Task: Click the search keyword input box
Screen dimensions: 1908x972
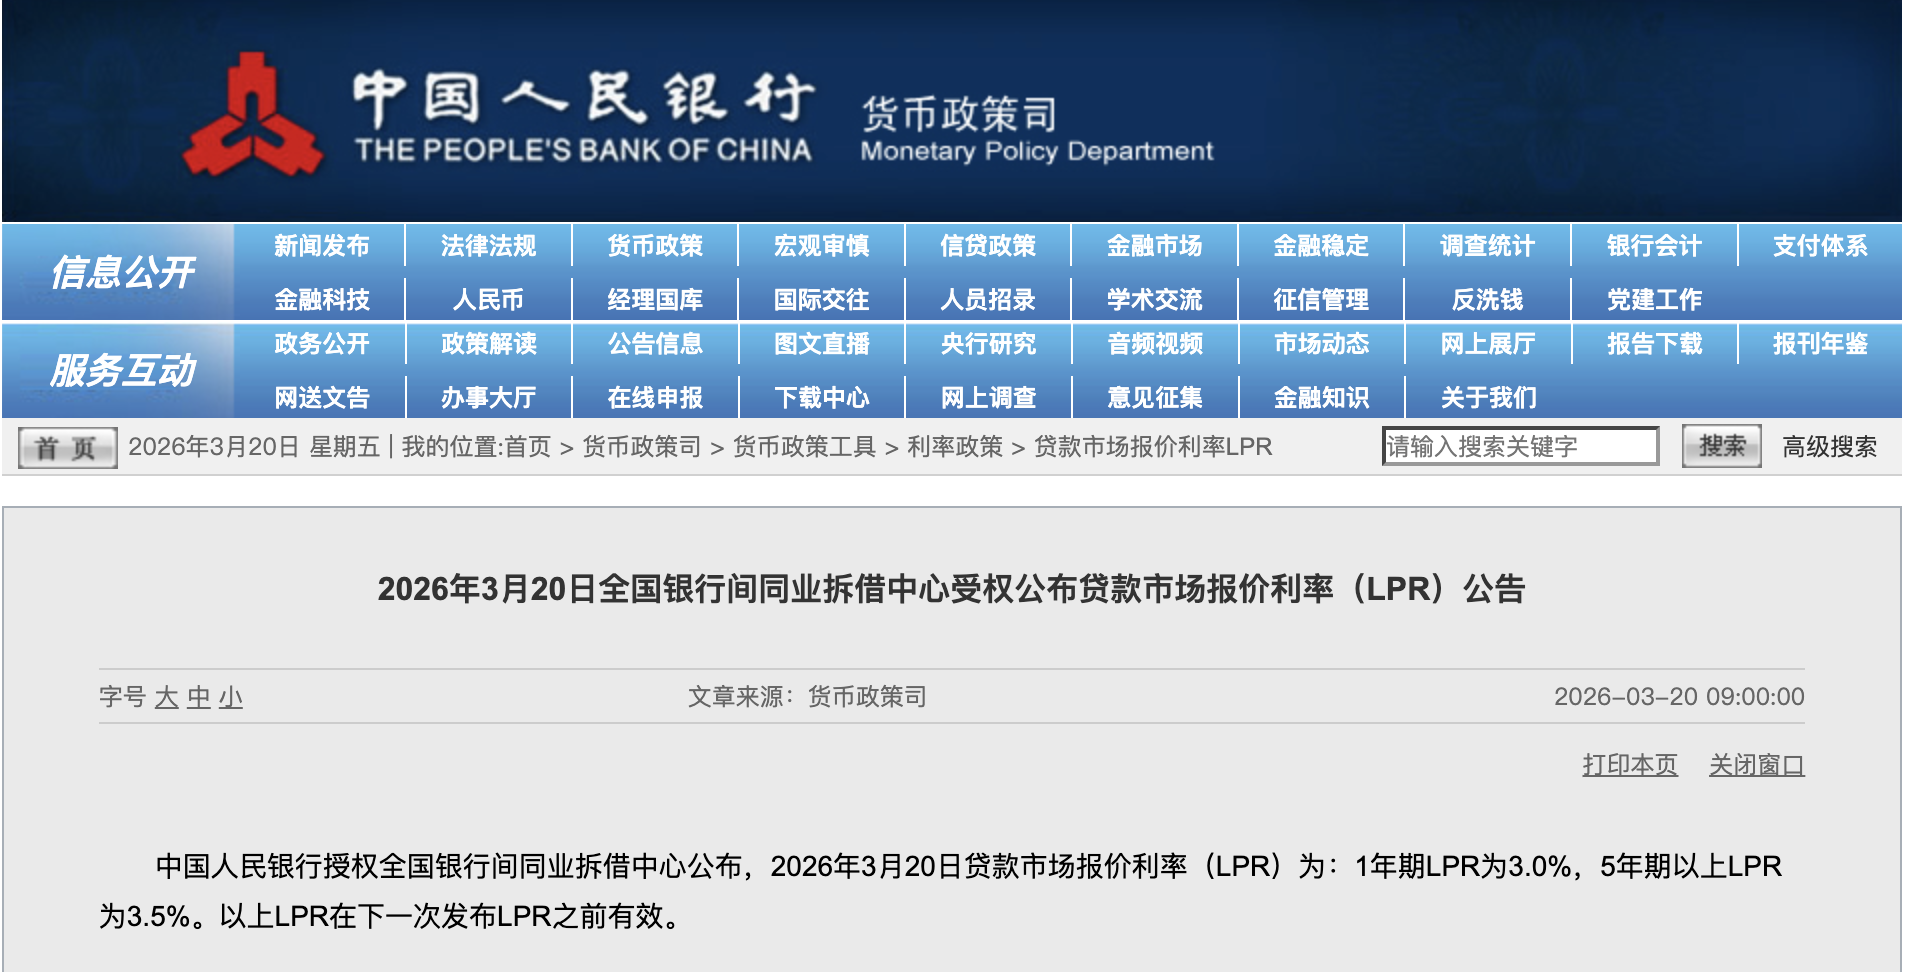Action: (x=1520, y=446)
